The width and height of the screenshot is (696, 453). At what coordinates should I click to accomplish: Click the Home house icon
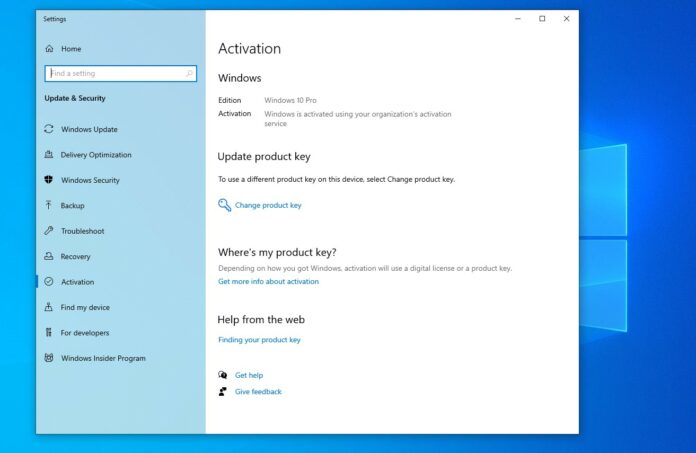(x=49, y=49)
